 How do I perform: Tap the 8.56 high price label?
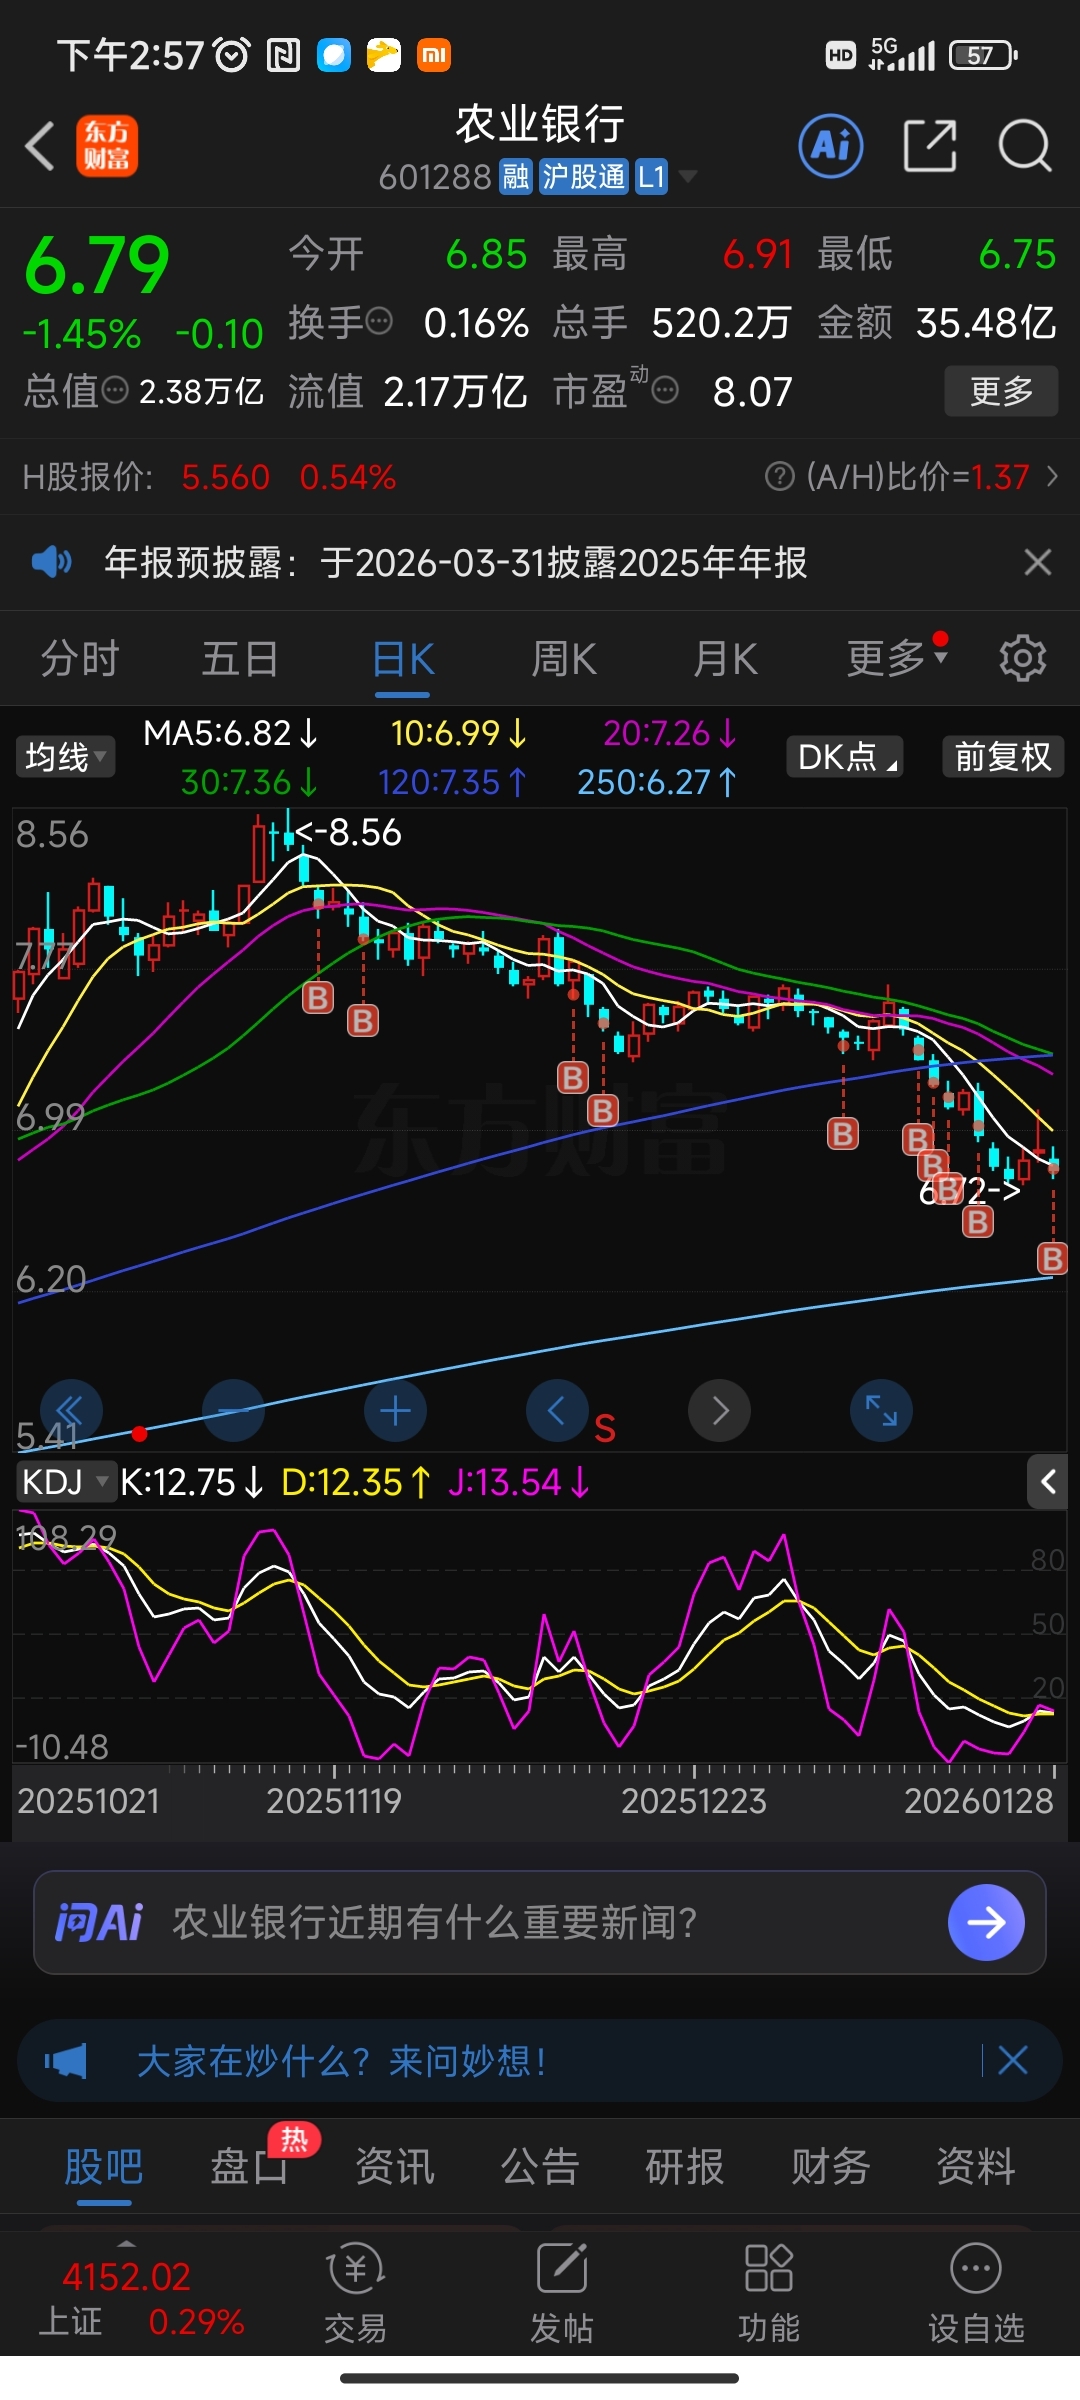(348, 832)
